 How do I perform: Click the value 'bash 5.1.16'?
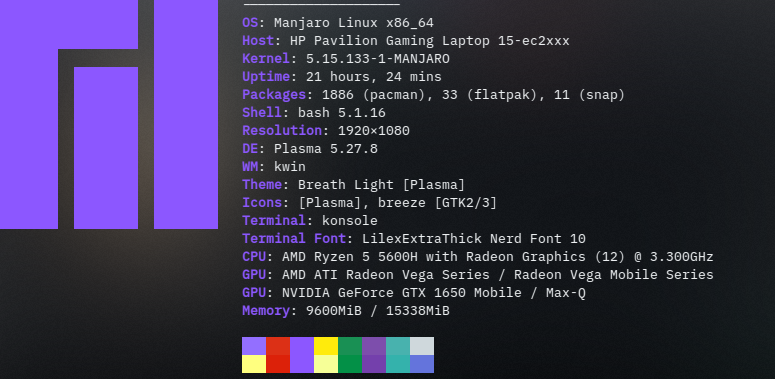point(342,113)
